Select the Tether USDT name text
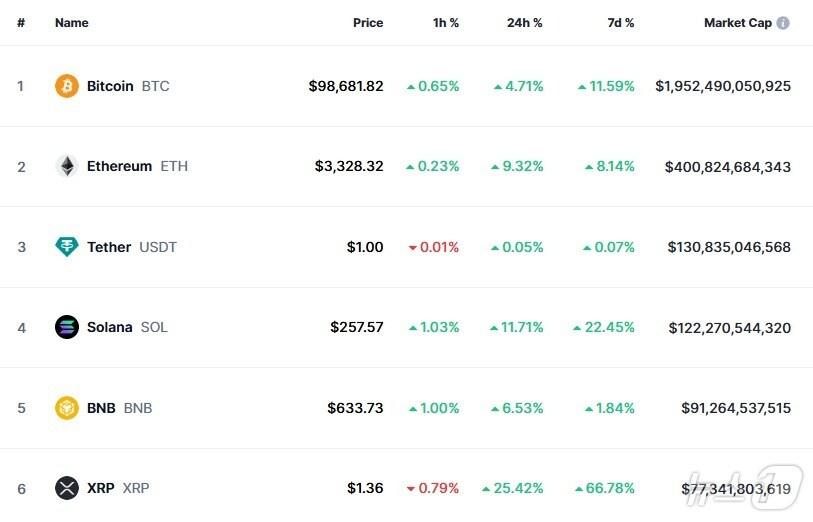 [131, 247]
